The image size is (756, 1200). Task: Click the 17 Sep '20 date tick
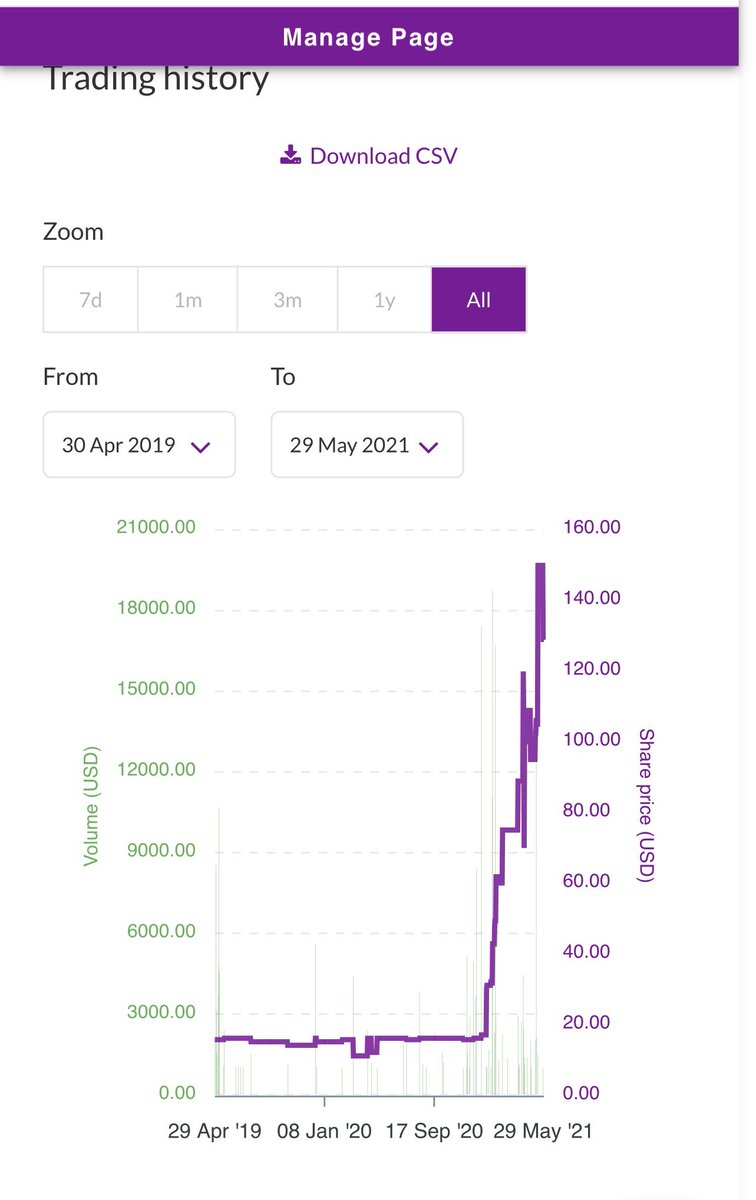click(x=435, y=1132)
